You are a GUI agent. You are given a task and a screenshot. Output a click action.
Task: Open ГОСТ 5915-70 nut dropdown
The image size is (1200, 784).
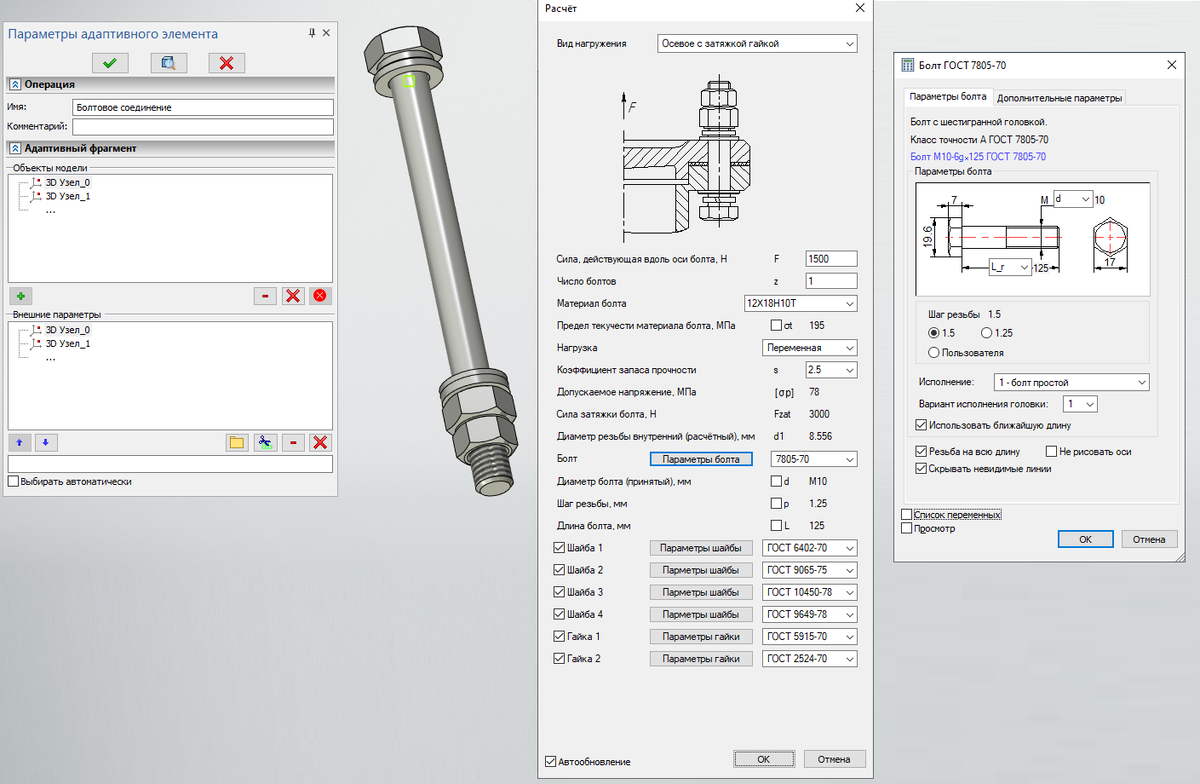[809, 636]
